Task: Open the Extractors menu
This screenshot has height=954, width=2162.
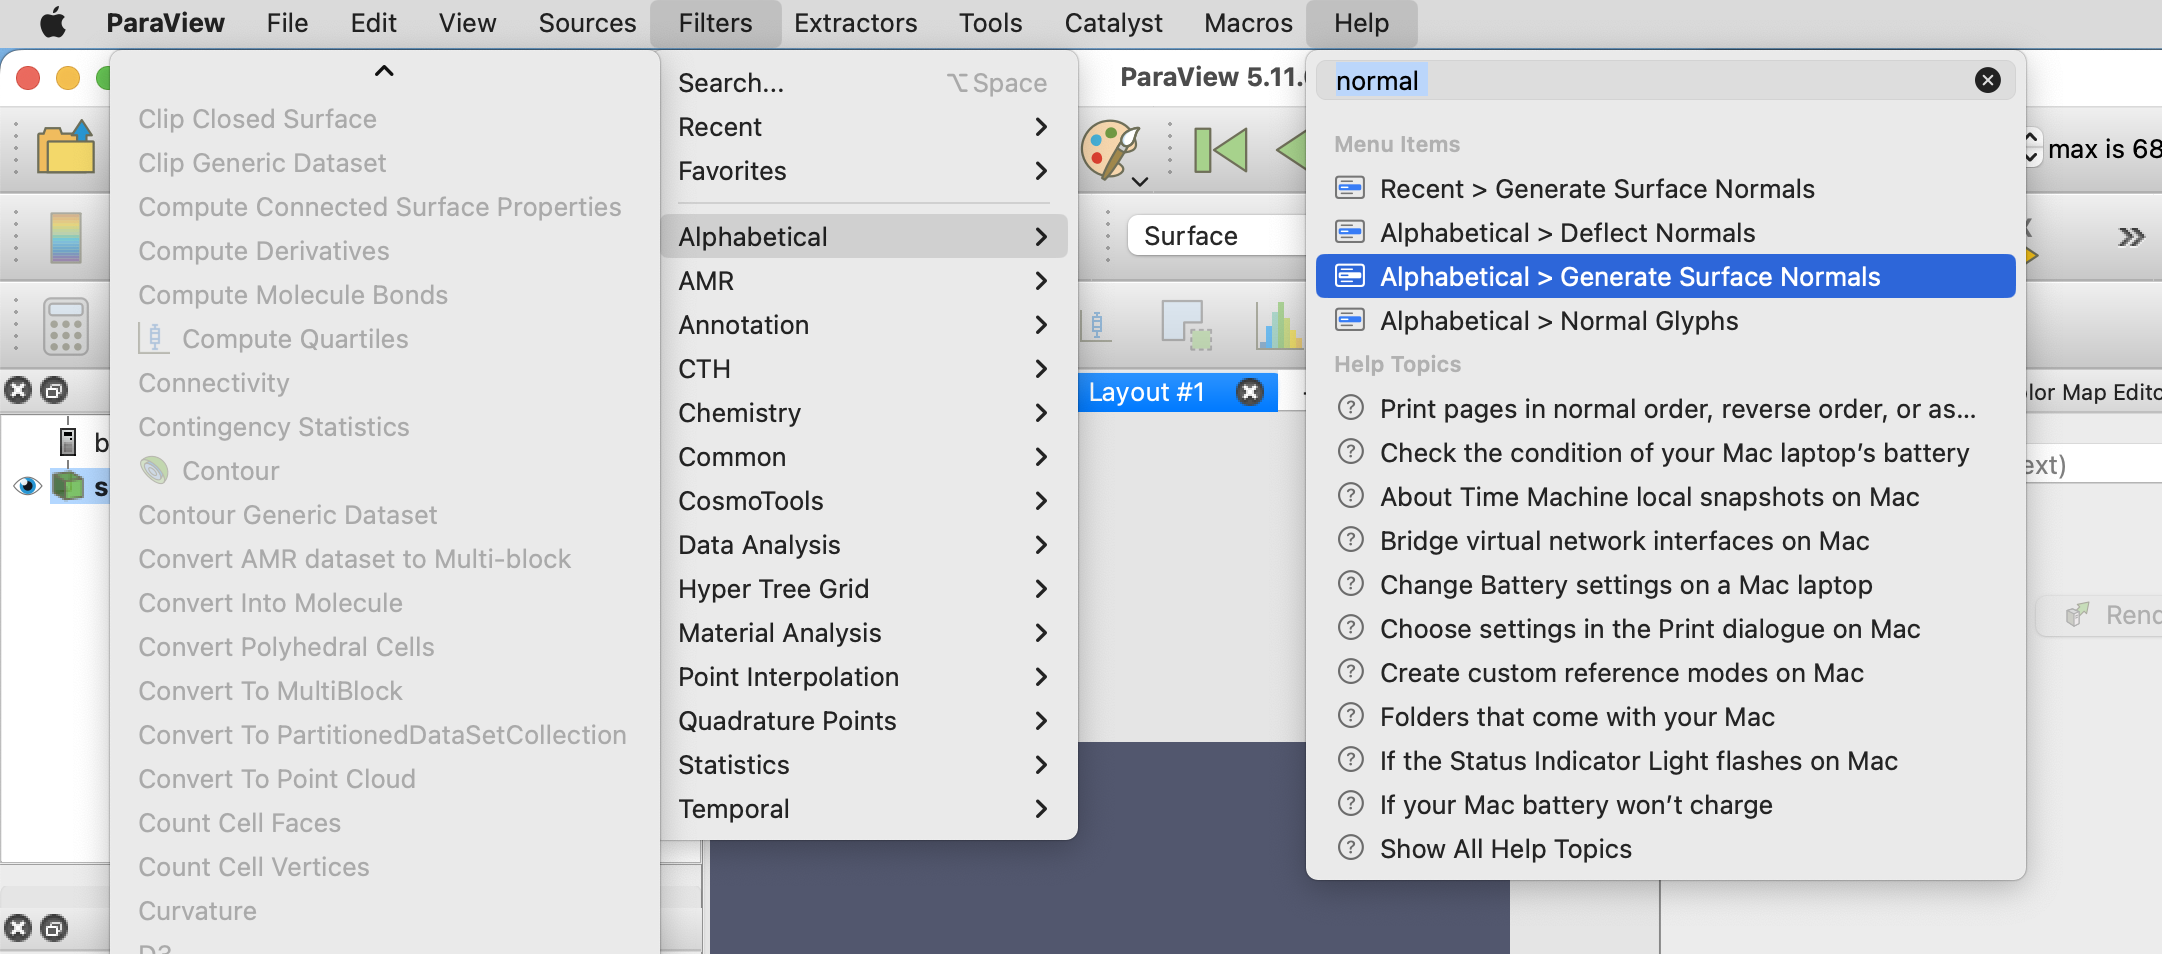Action: click(x=856, y=23)
